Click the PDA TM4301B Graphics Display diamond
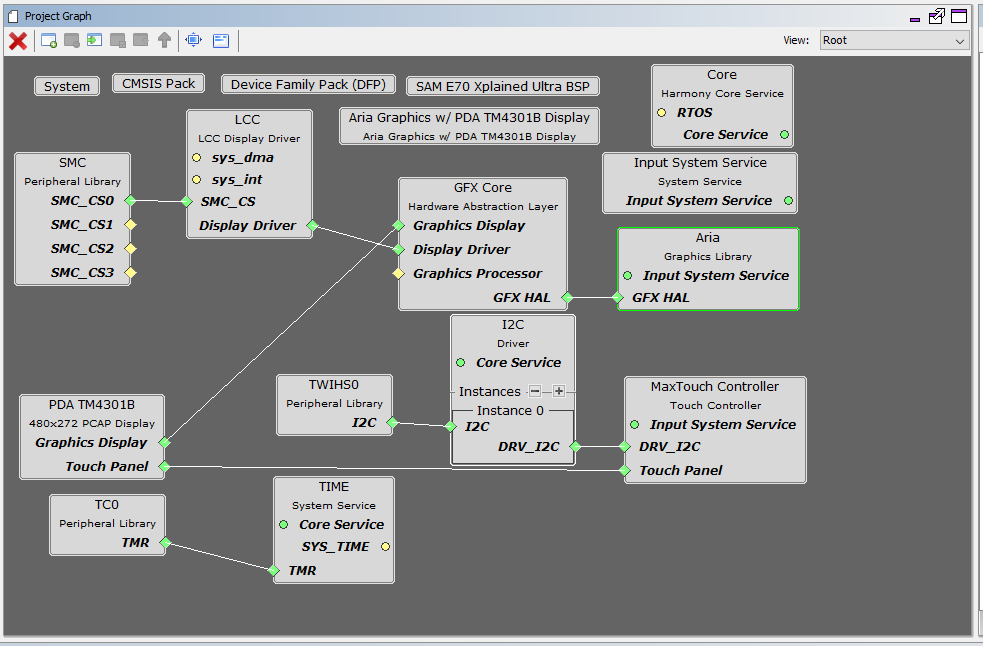The width and height of the screenshot is (983, 646). click(164, 442)
